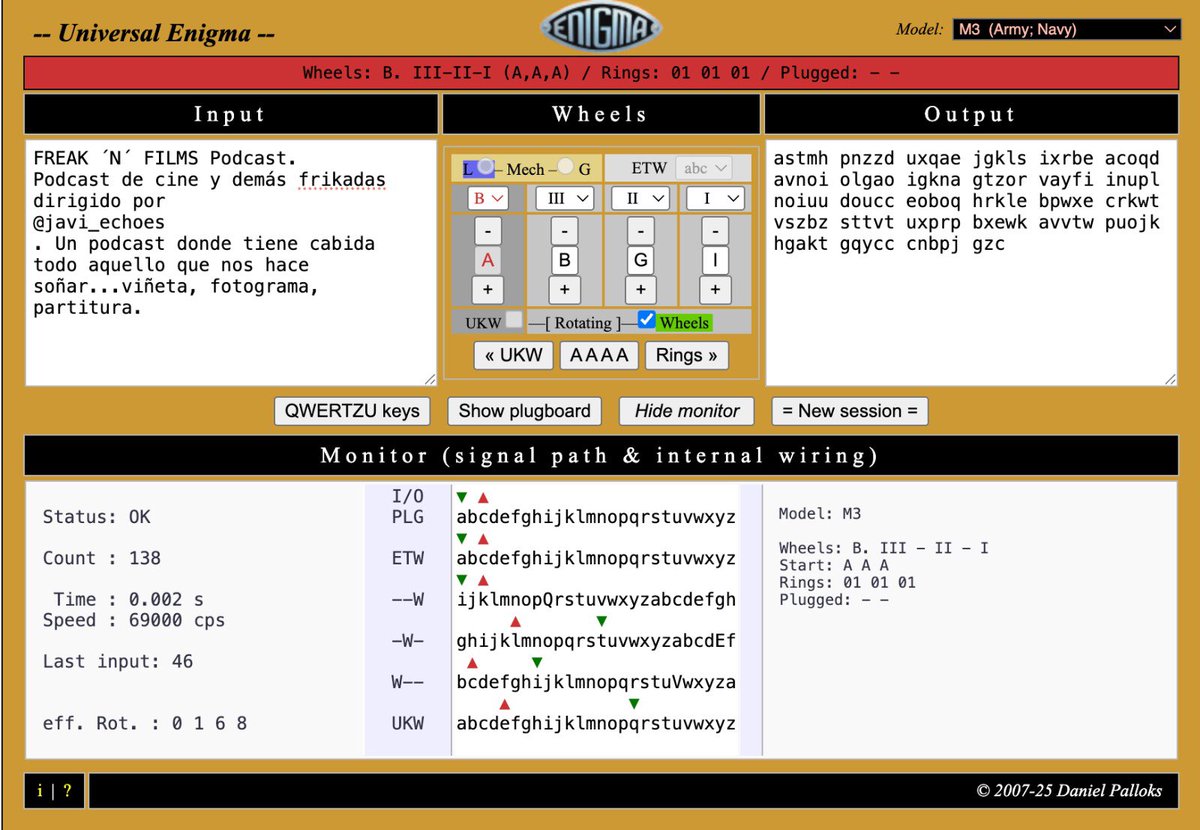Viewport: 1200px width, 830px height.
Task: Open the Model dropdown showing M3
Action: click(x=1067, y=30)
